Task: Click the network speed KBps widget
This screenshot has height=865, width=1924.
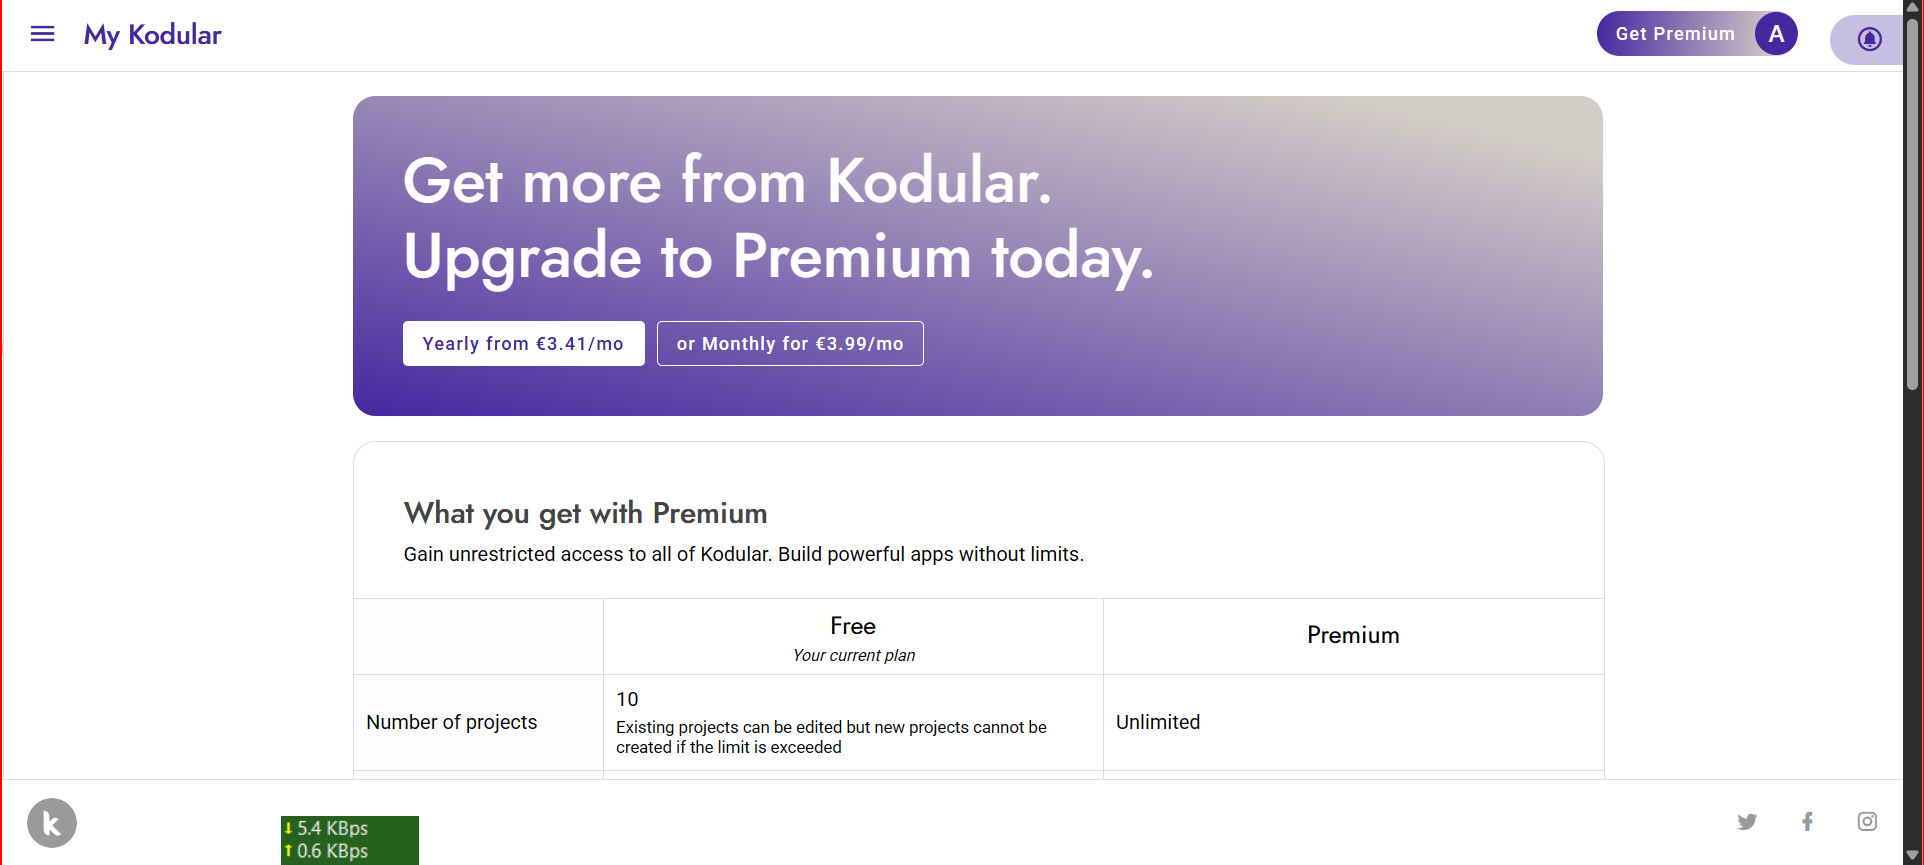Action: click(x=350, y=840)
